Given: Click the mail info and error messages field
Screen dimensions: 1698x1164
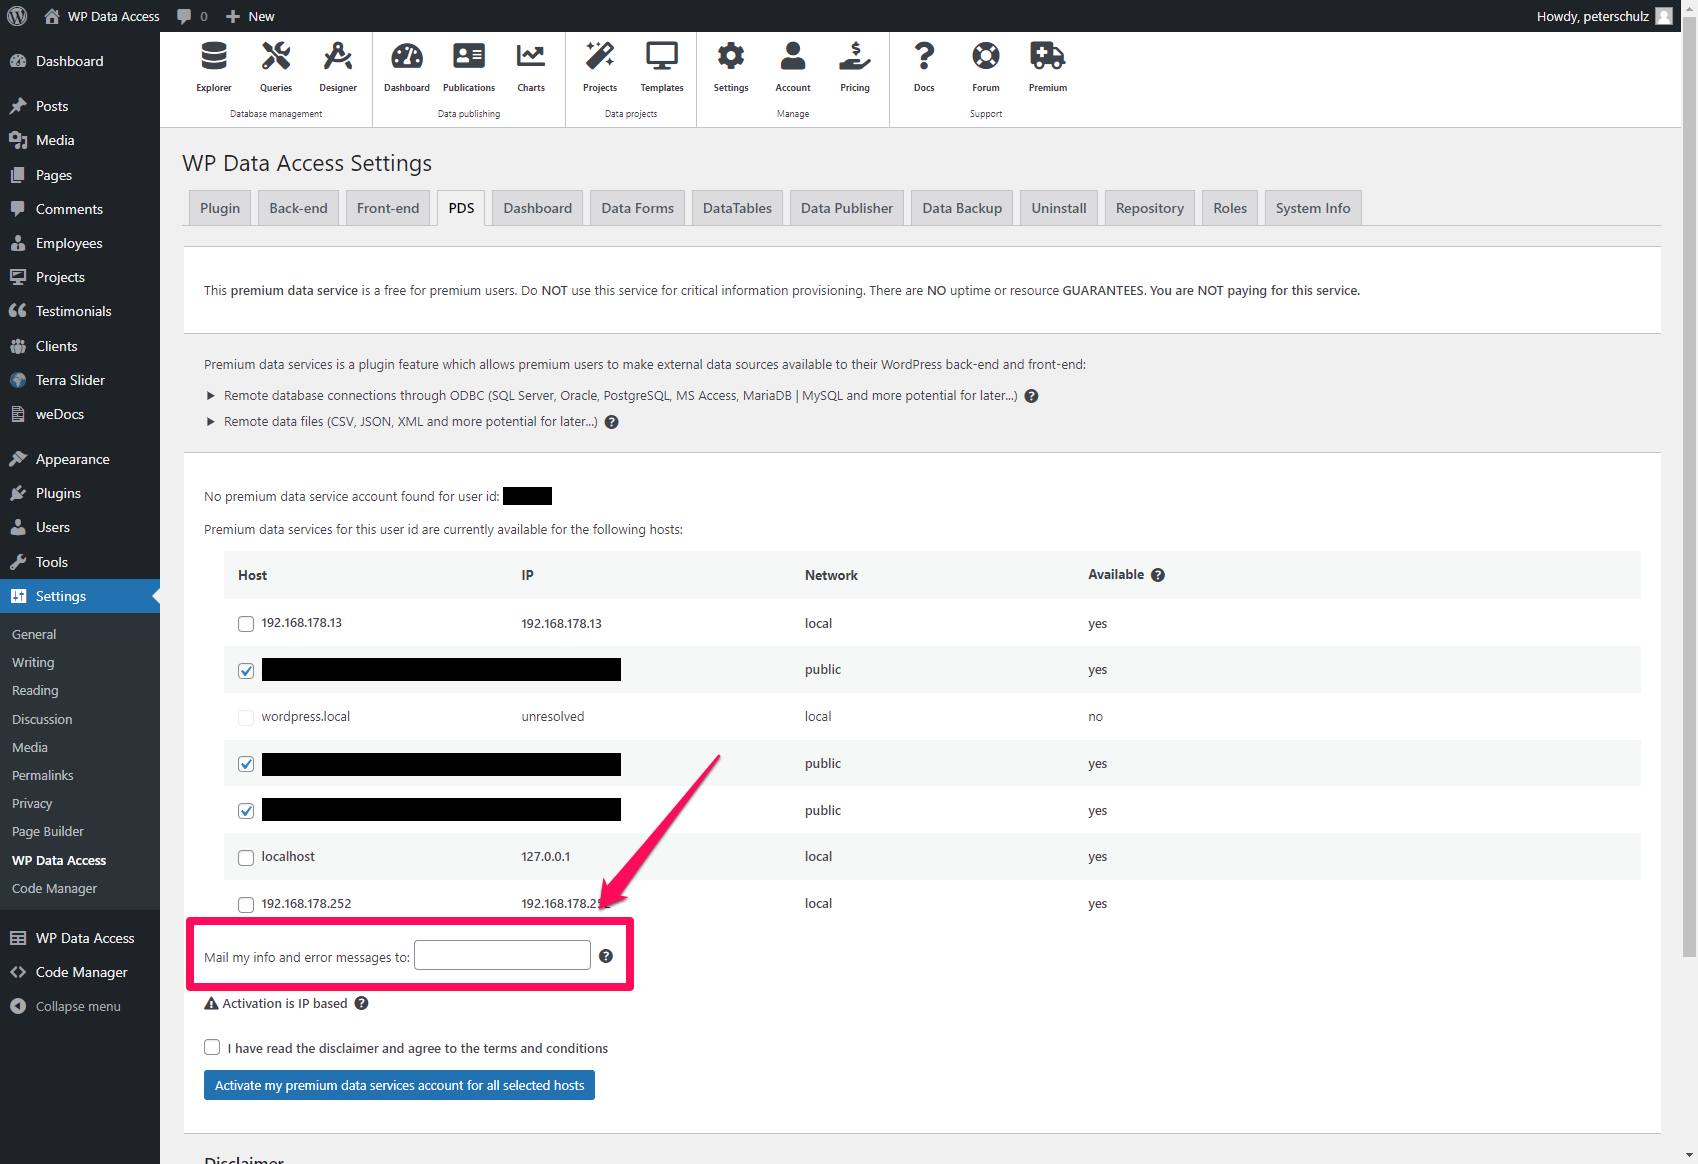Looking at the screenshot, I should (x=501, y=955).
